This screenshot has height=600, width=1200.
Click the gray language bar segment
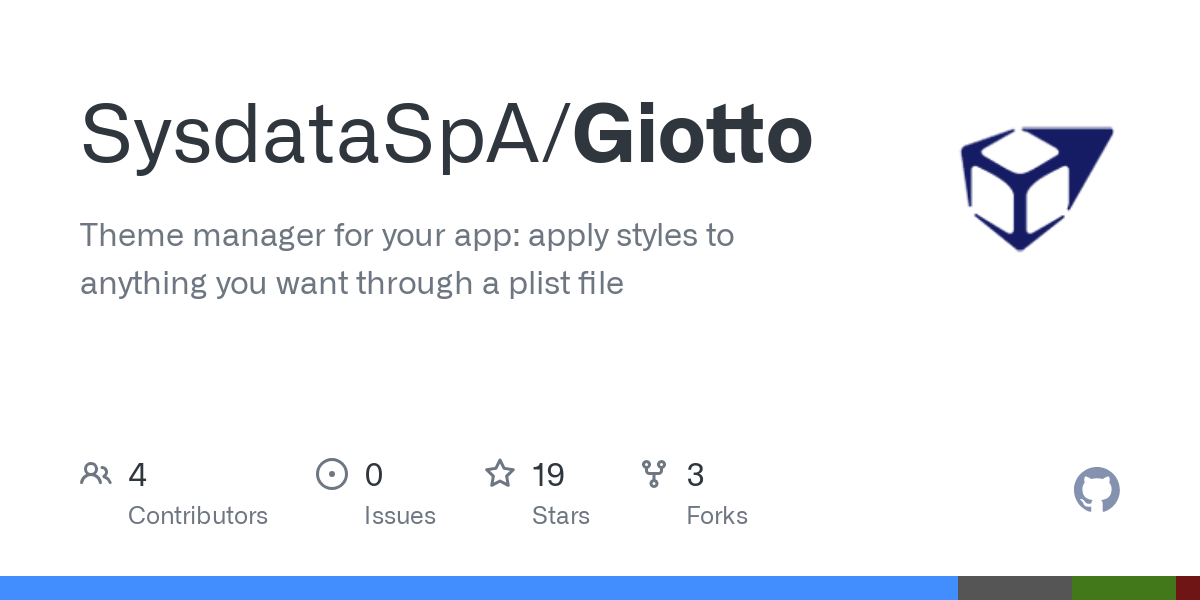tap(1014, 588)
